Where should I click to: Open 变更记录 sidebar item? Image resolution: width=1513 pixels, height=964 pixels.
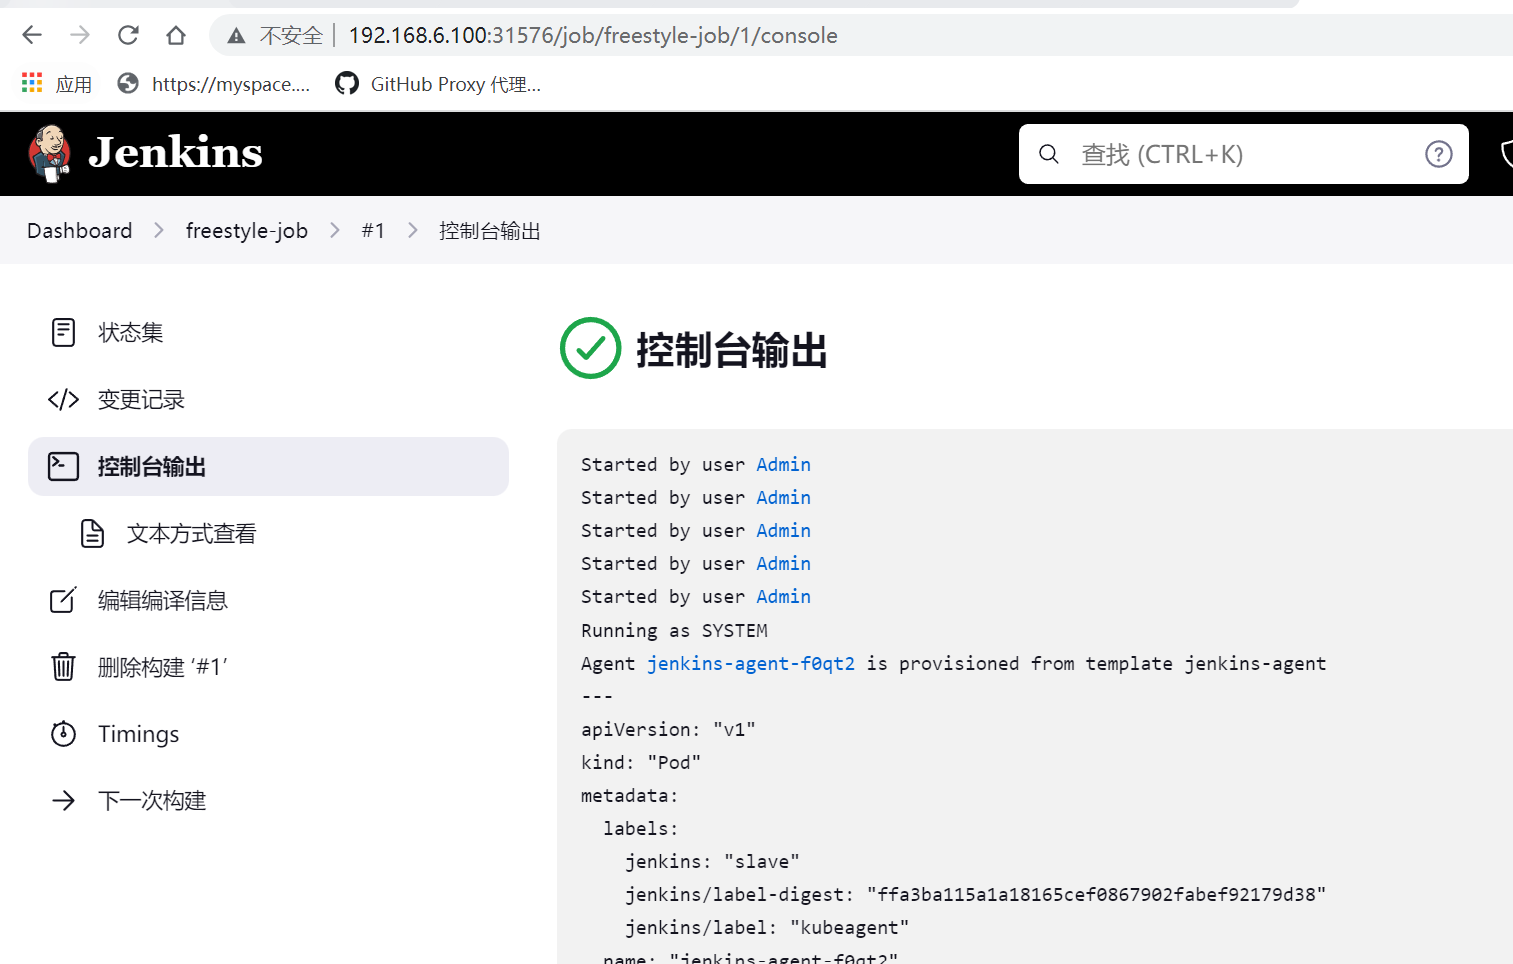[x=268, y=399]
